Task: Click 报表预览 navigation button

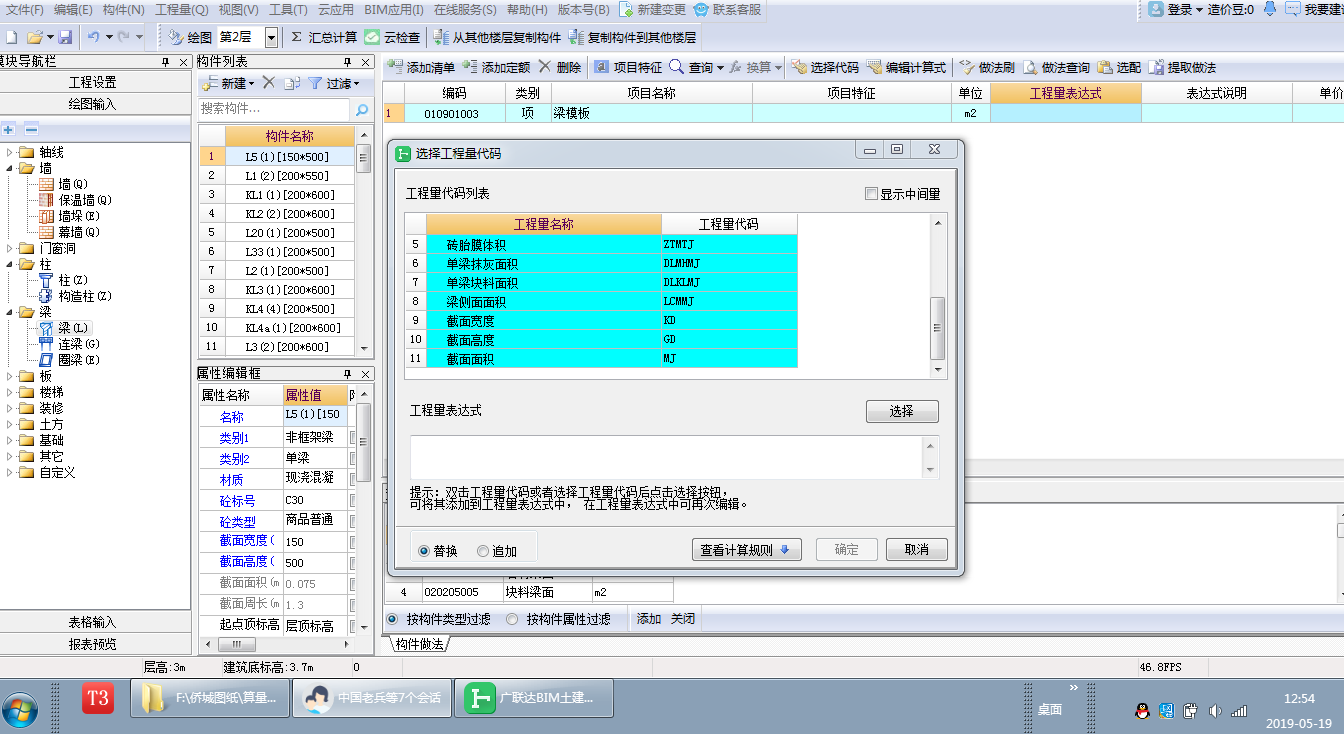Action: 93,644
